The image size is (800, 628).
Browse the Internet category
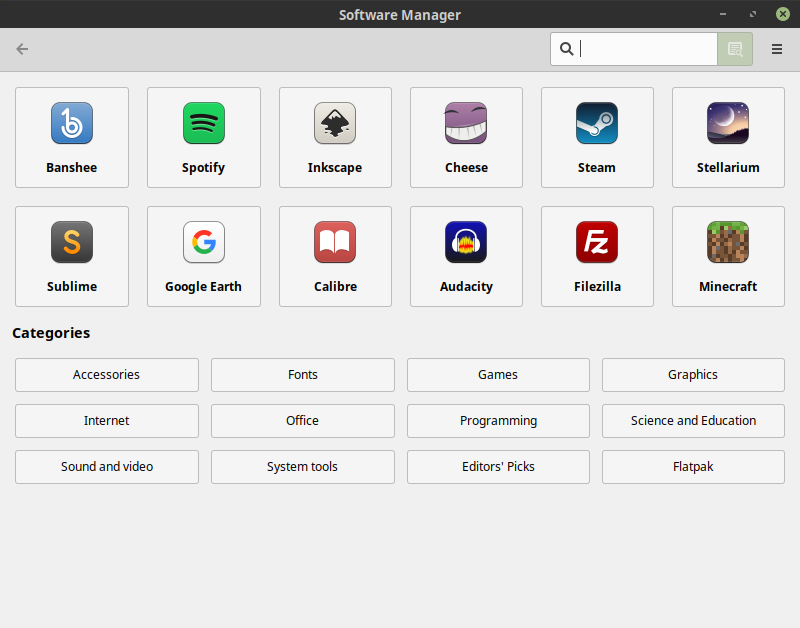pos(107,421)
